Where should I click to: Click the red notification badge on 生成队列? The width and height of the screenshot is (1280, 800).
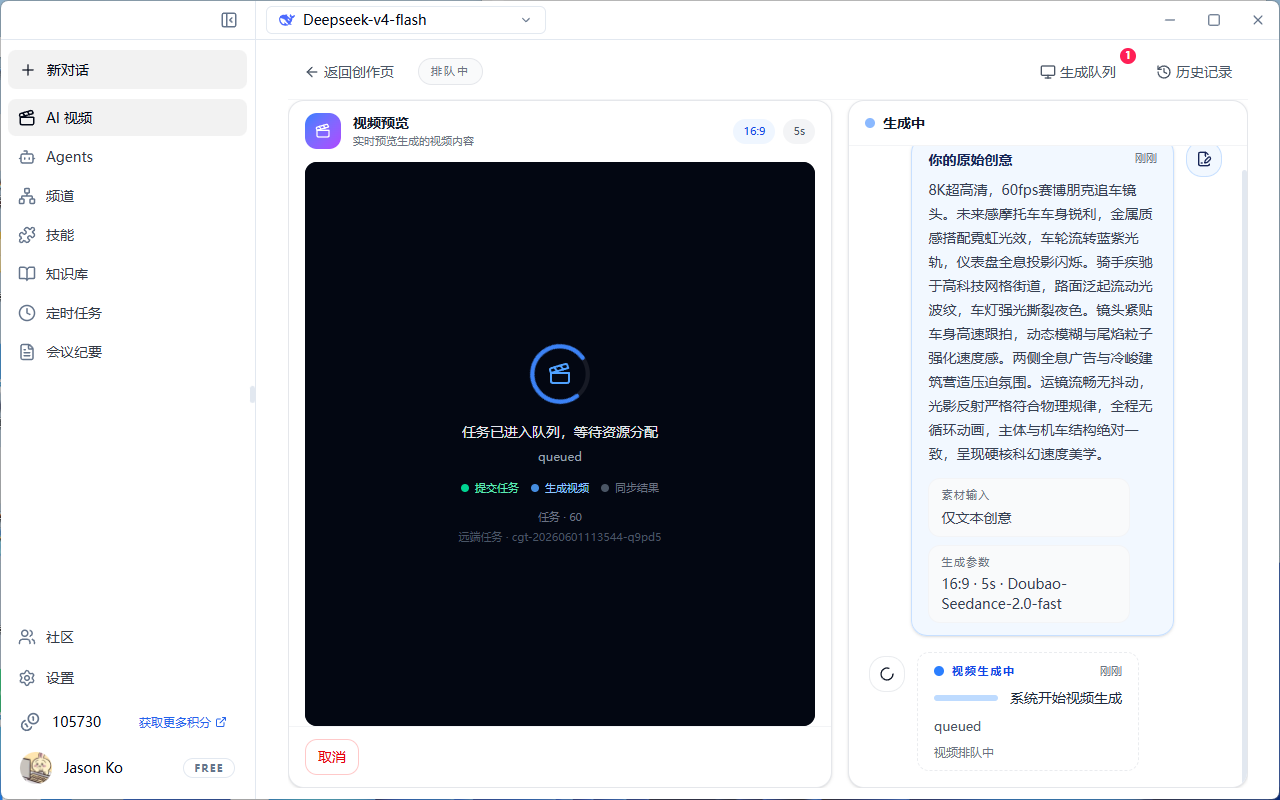click(1128, 56)
